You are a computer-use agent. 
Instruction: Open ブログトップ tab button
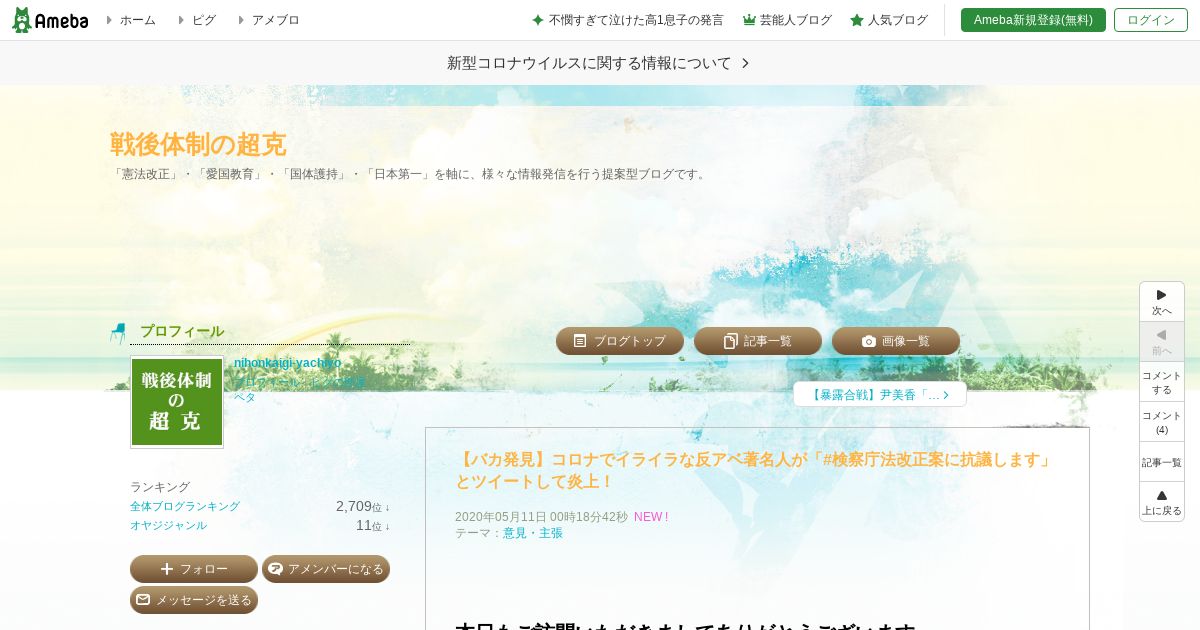[620, 341]
